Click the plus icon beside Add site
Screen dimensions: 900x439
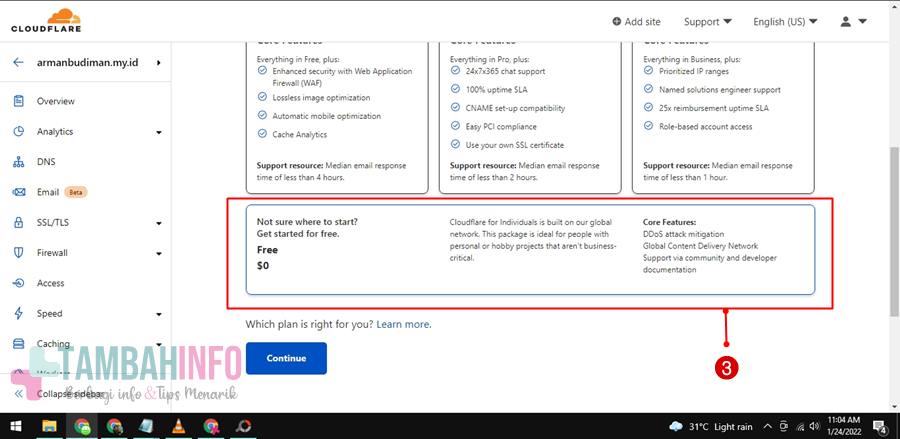click(x=616, y=22)
